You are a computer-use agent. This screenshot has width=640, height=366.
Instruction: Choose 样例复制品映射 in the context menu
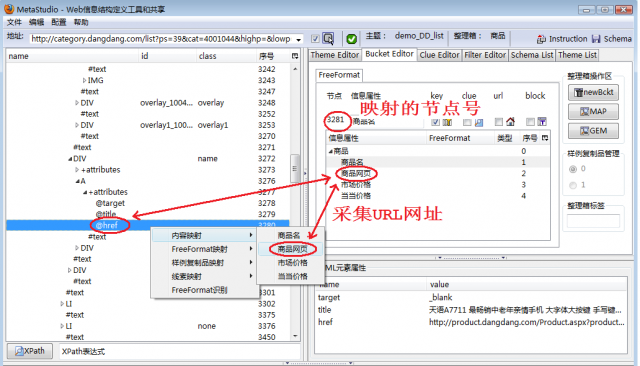[x=205, y=263]
